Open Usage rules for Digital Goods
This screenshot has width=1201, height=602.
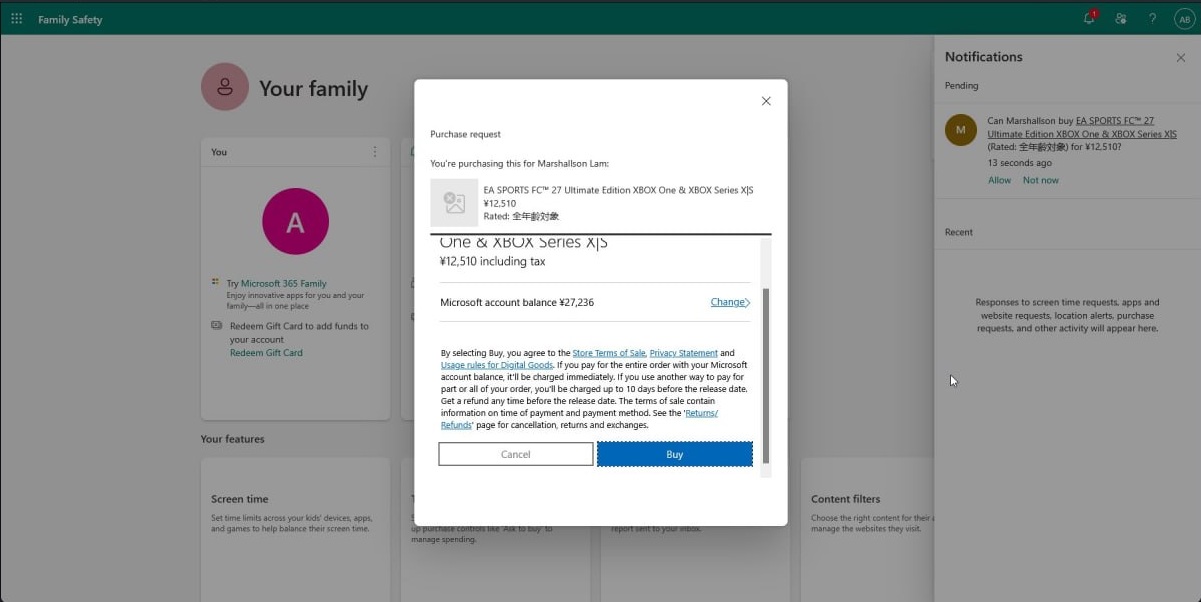[497, 365]
